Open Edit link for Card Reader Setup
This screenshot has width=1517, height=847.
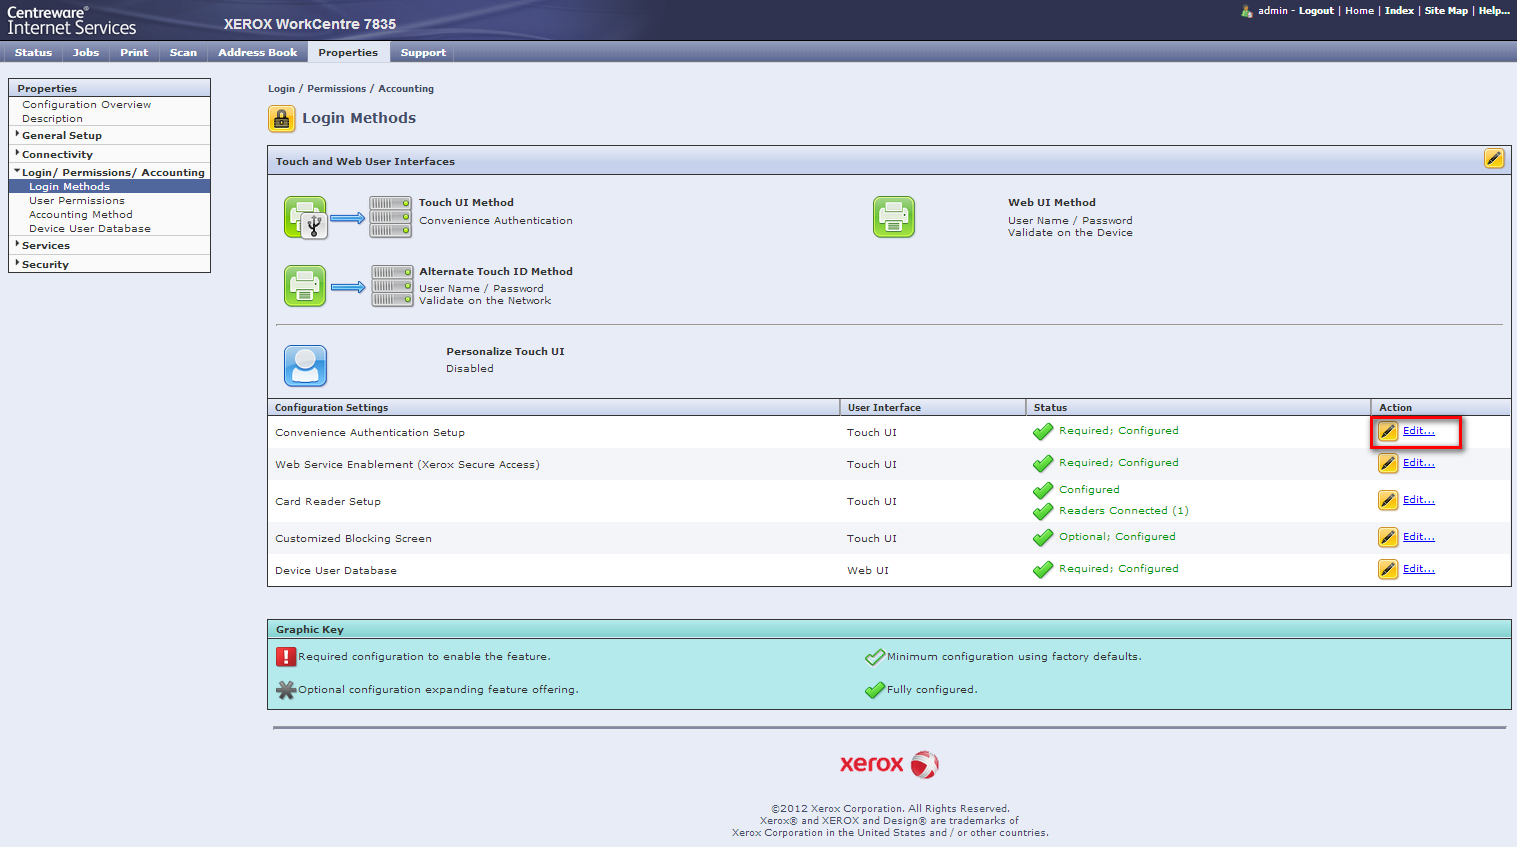point(1418,499)
